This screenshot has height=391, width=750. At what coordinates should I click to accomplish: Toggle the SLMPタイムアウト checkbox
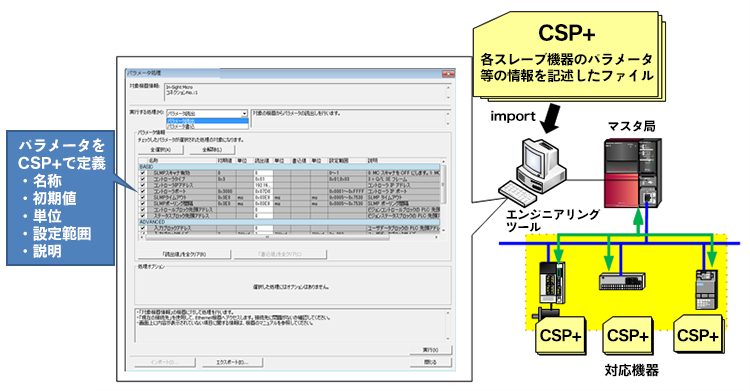[143, 197]
